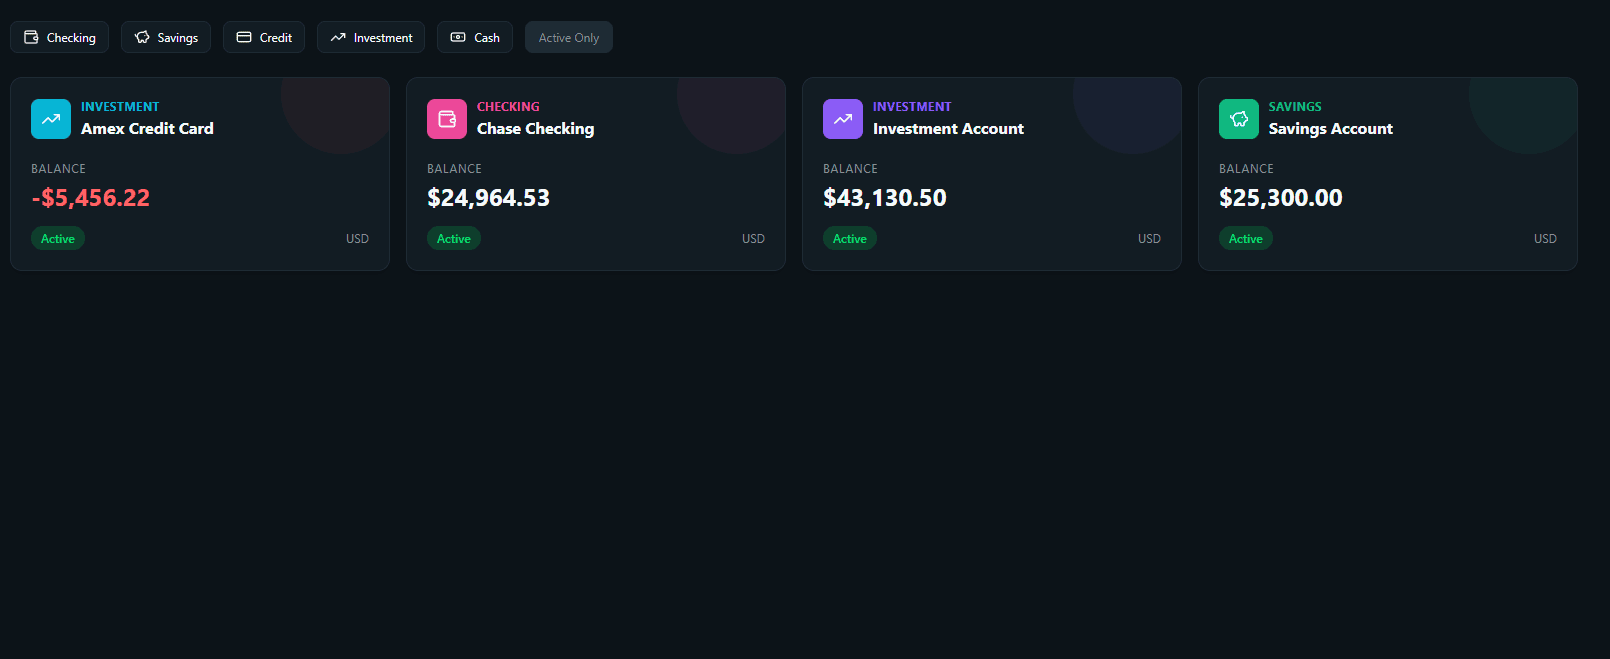
Task: Filter accounts by Checking
Action: pos(60,37)
